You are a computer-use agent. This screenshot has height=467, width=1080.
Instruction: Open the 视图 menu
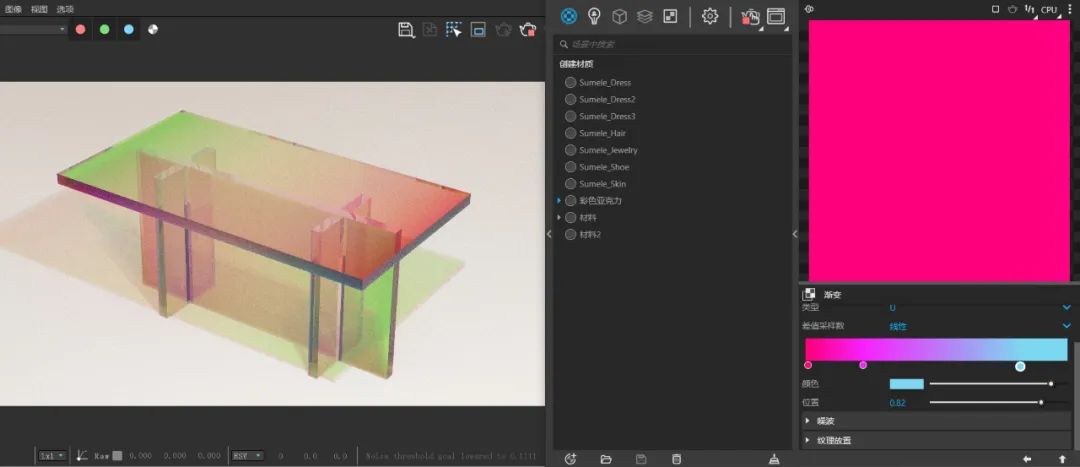click(39, 10)
